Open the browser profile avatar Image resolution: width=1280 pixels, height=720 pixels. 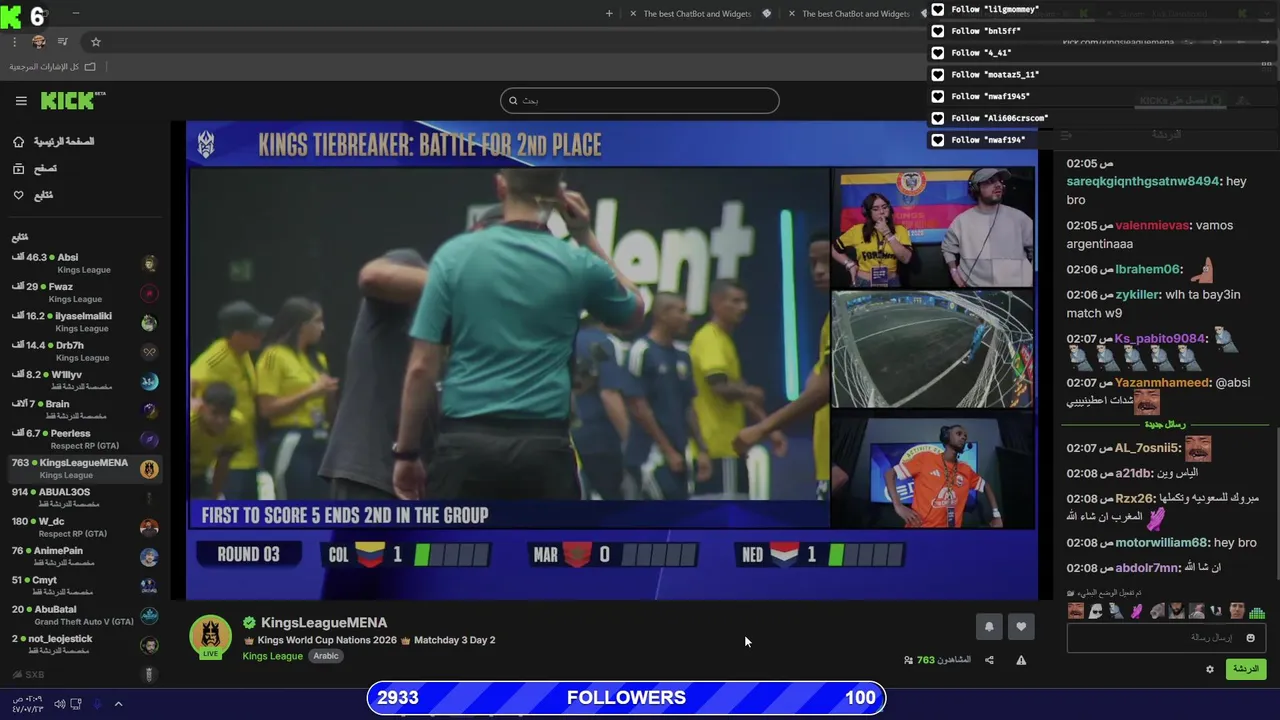point(39,42)
